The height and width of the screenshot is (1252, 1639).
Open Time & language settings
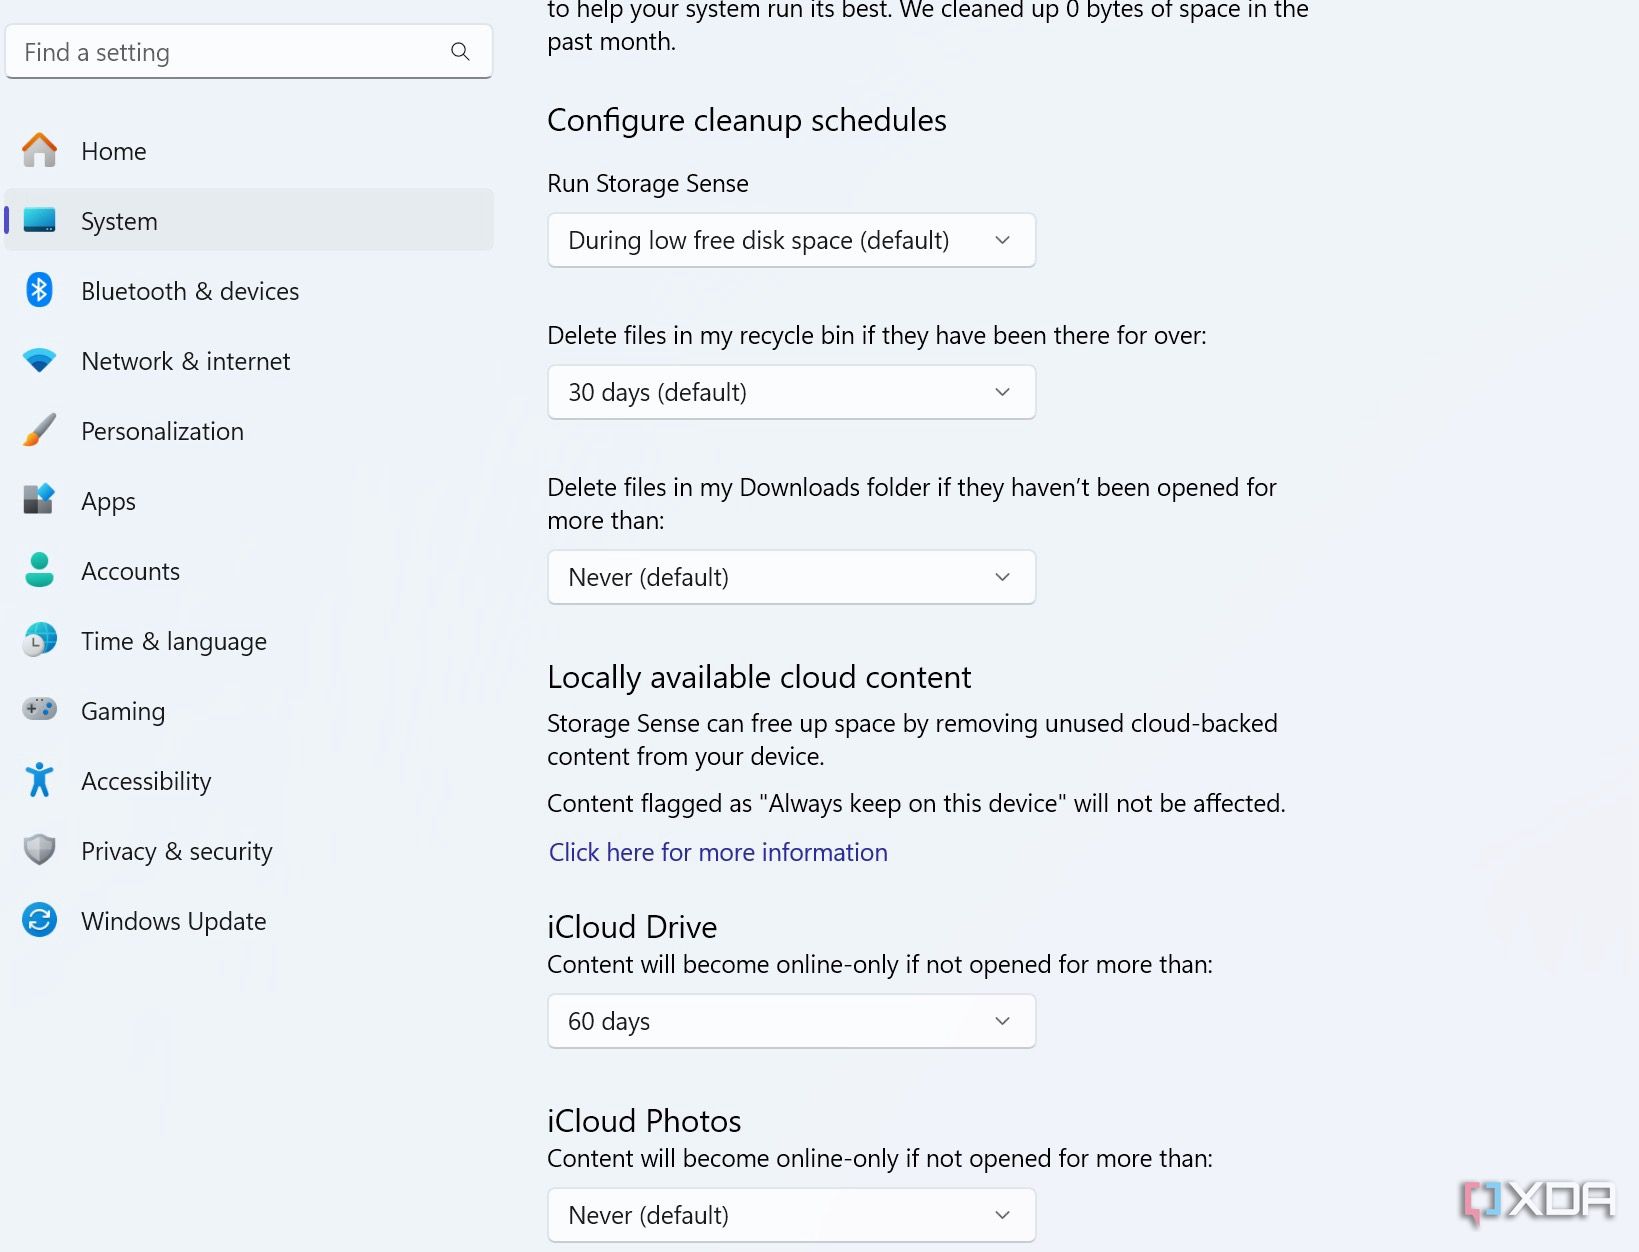pos(249,641)
